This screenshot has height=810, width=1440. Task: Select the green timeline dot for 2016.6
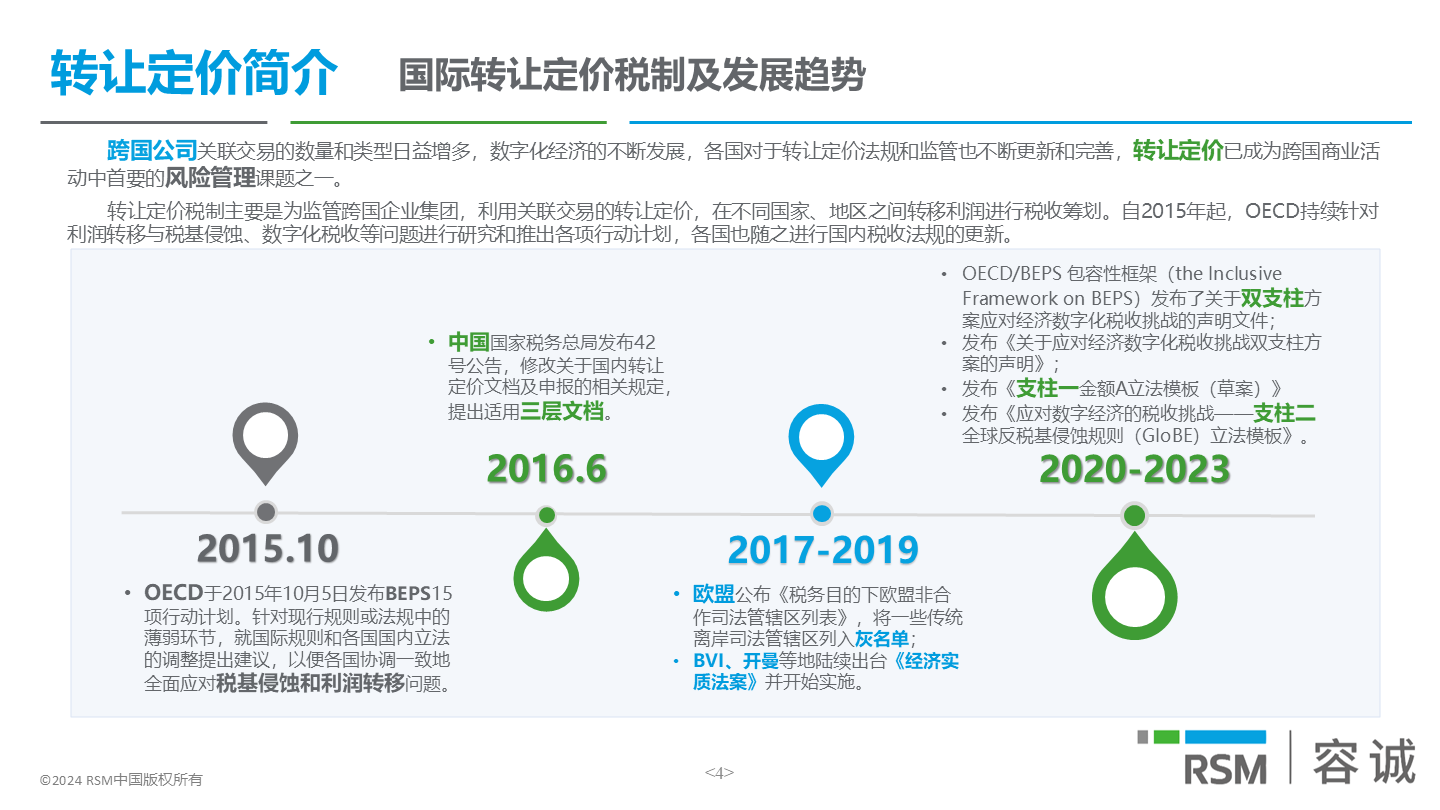[546, 515]
